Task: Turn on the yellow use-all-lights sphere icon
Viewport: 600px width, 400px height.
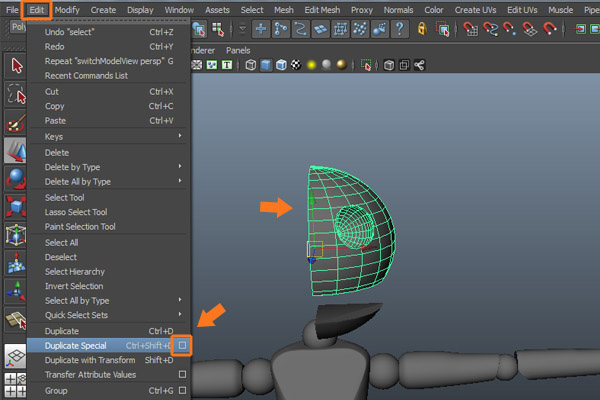Action: (x=311, y=66)
